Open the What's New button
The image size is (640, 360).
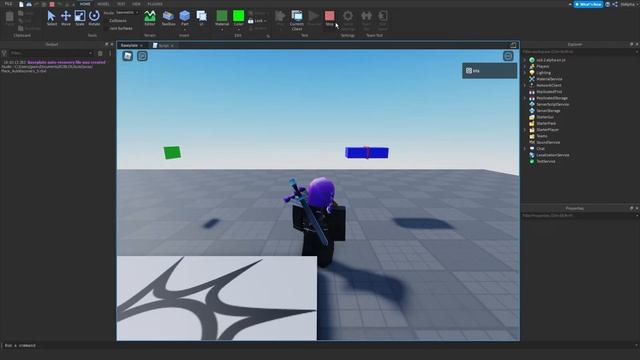pyautogui.click(x=588, y=4)
